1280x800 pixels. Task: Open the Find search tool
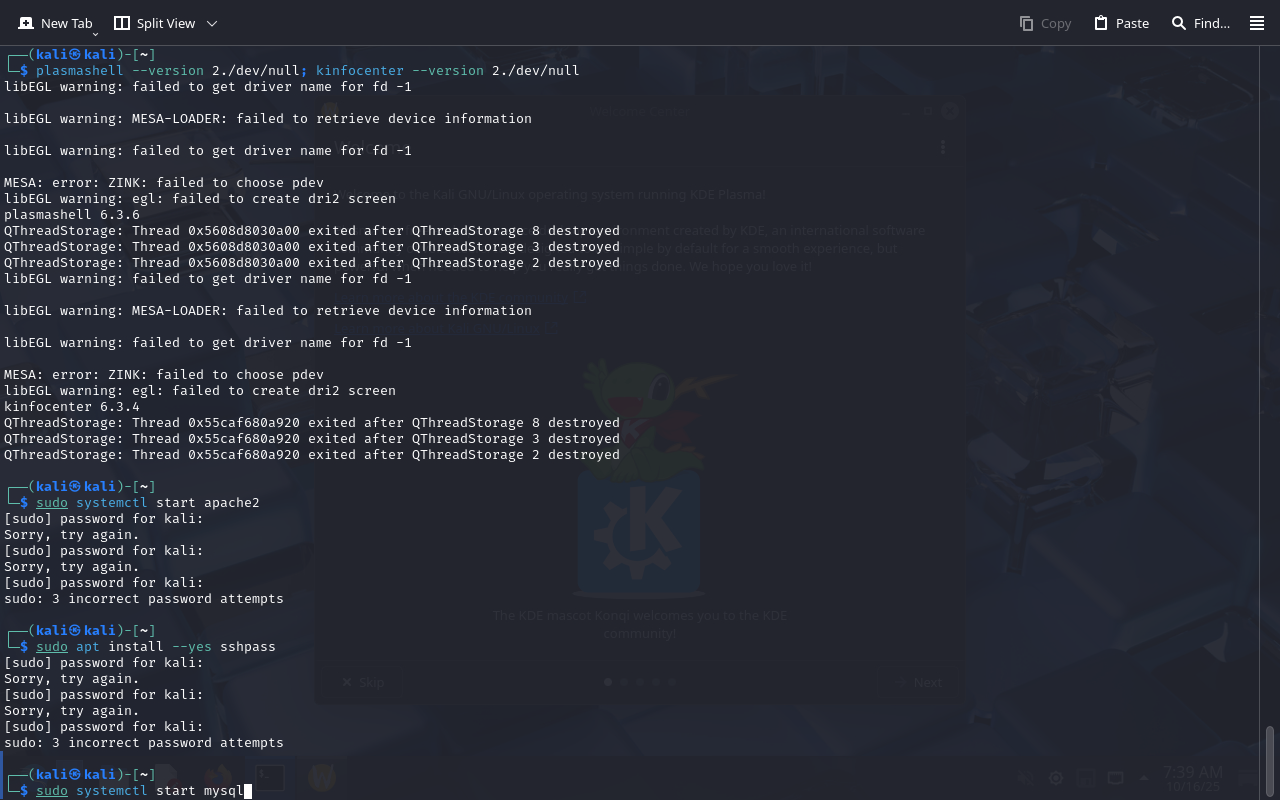point(1200,23)
